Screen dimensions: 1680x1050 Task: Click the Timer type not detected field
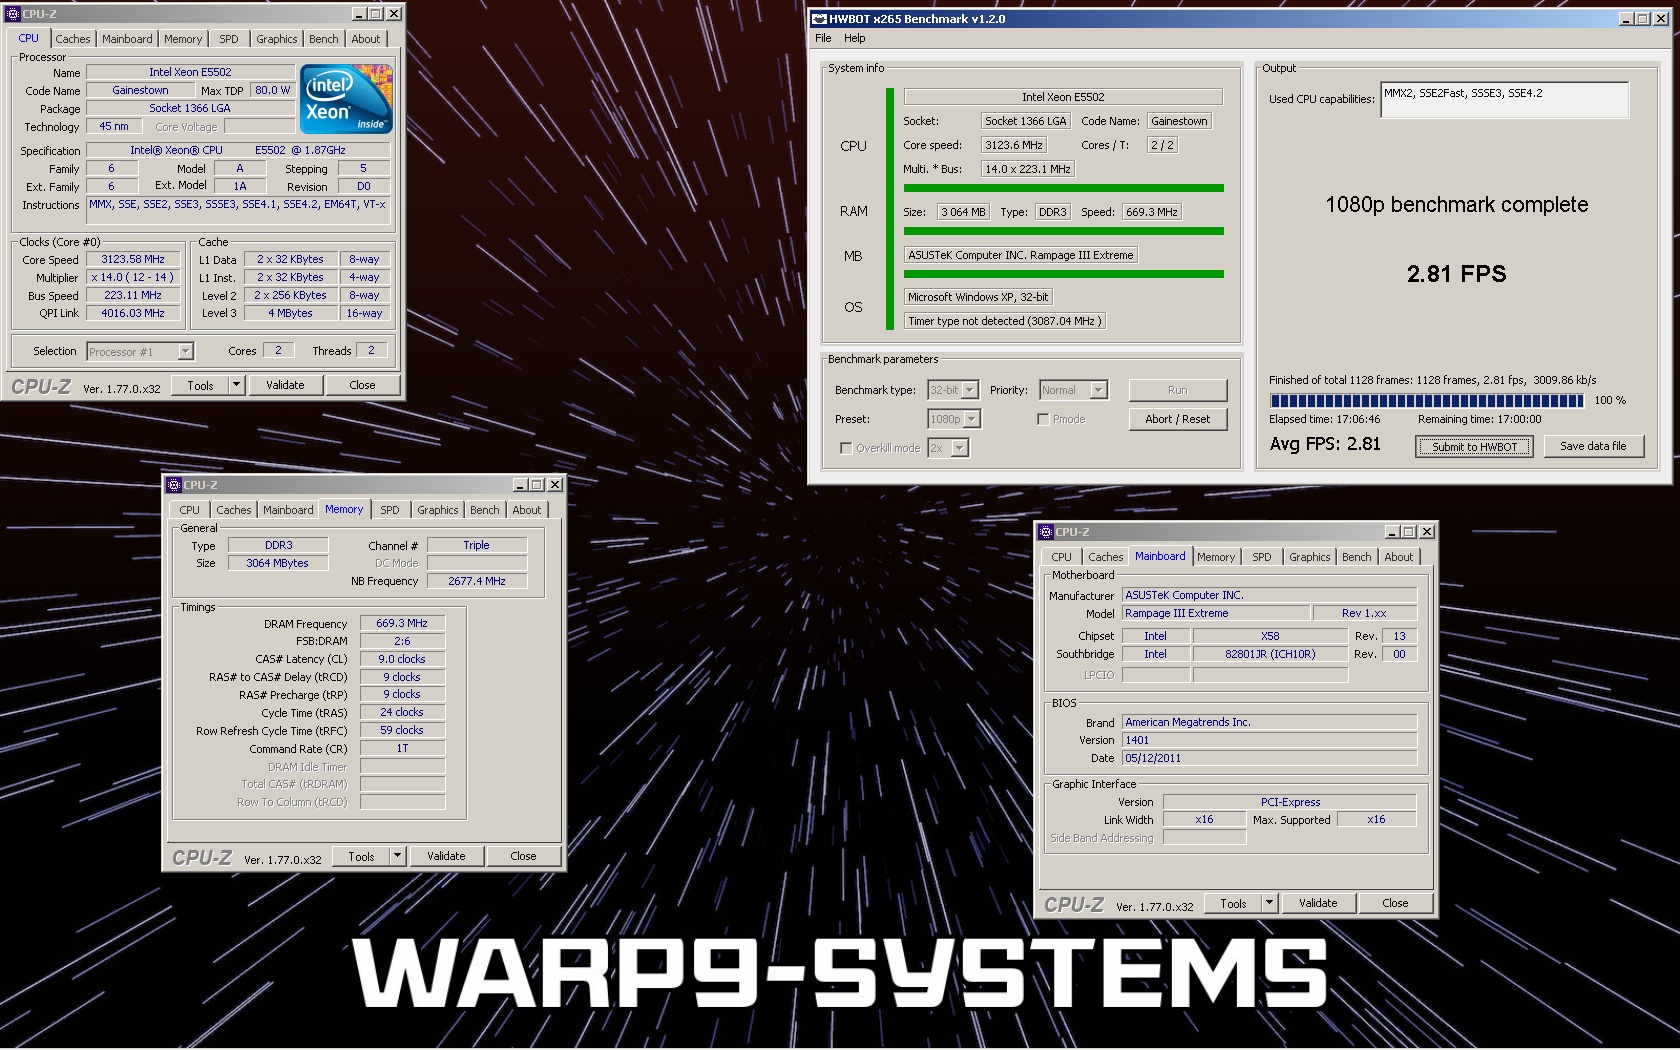(1005, 321)
